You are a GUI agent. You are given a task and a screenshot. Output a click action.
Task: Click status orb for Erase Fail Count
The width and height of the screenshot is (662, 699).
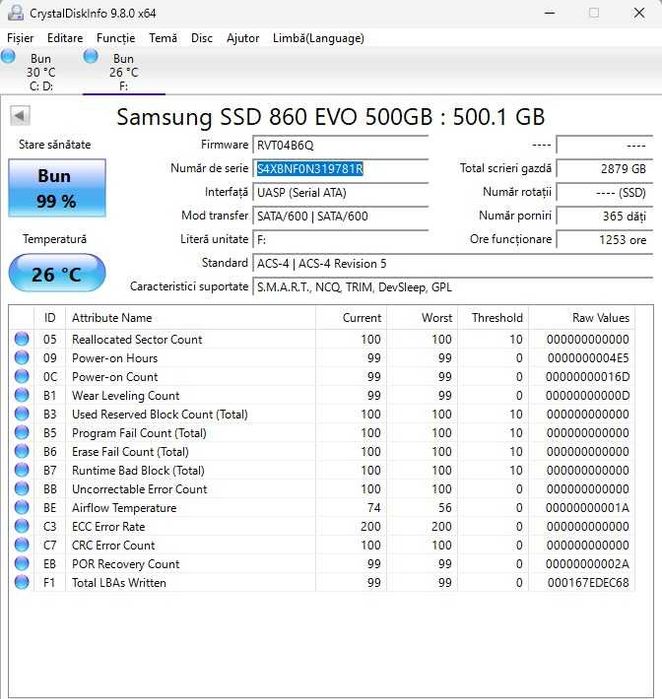click(x=21, y=452)
